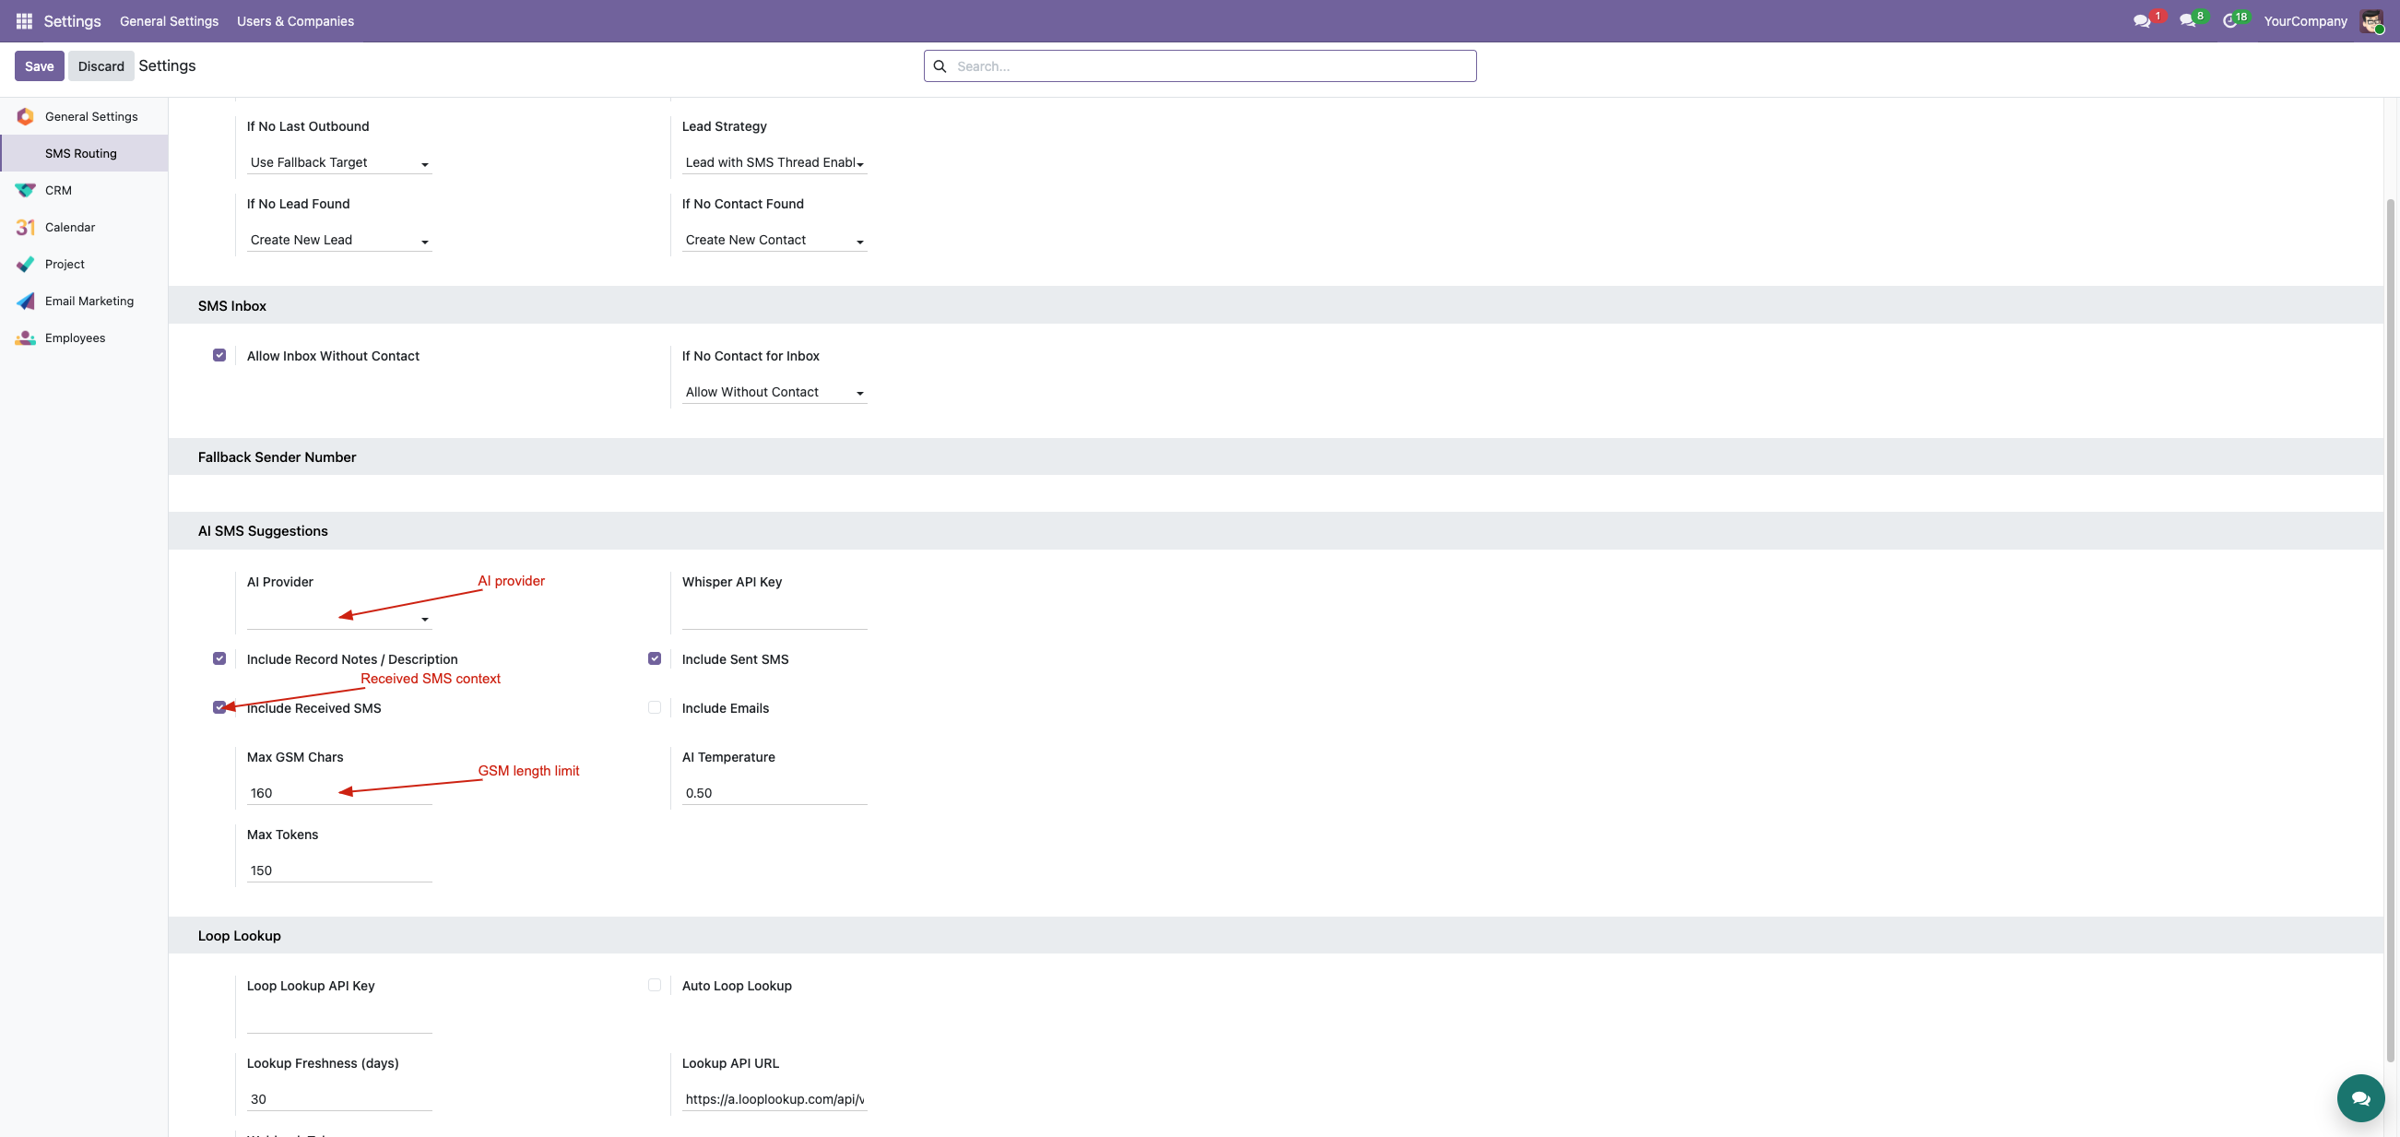The height and width of the screenshot is (1137, 2400).
Task: Open the apps grid menu icon
Action: (x=24, y=21)
